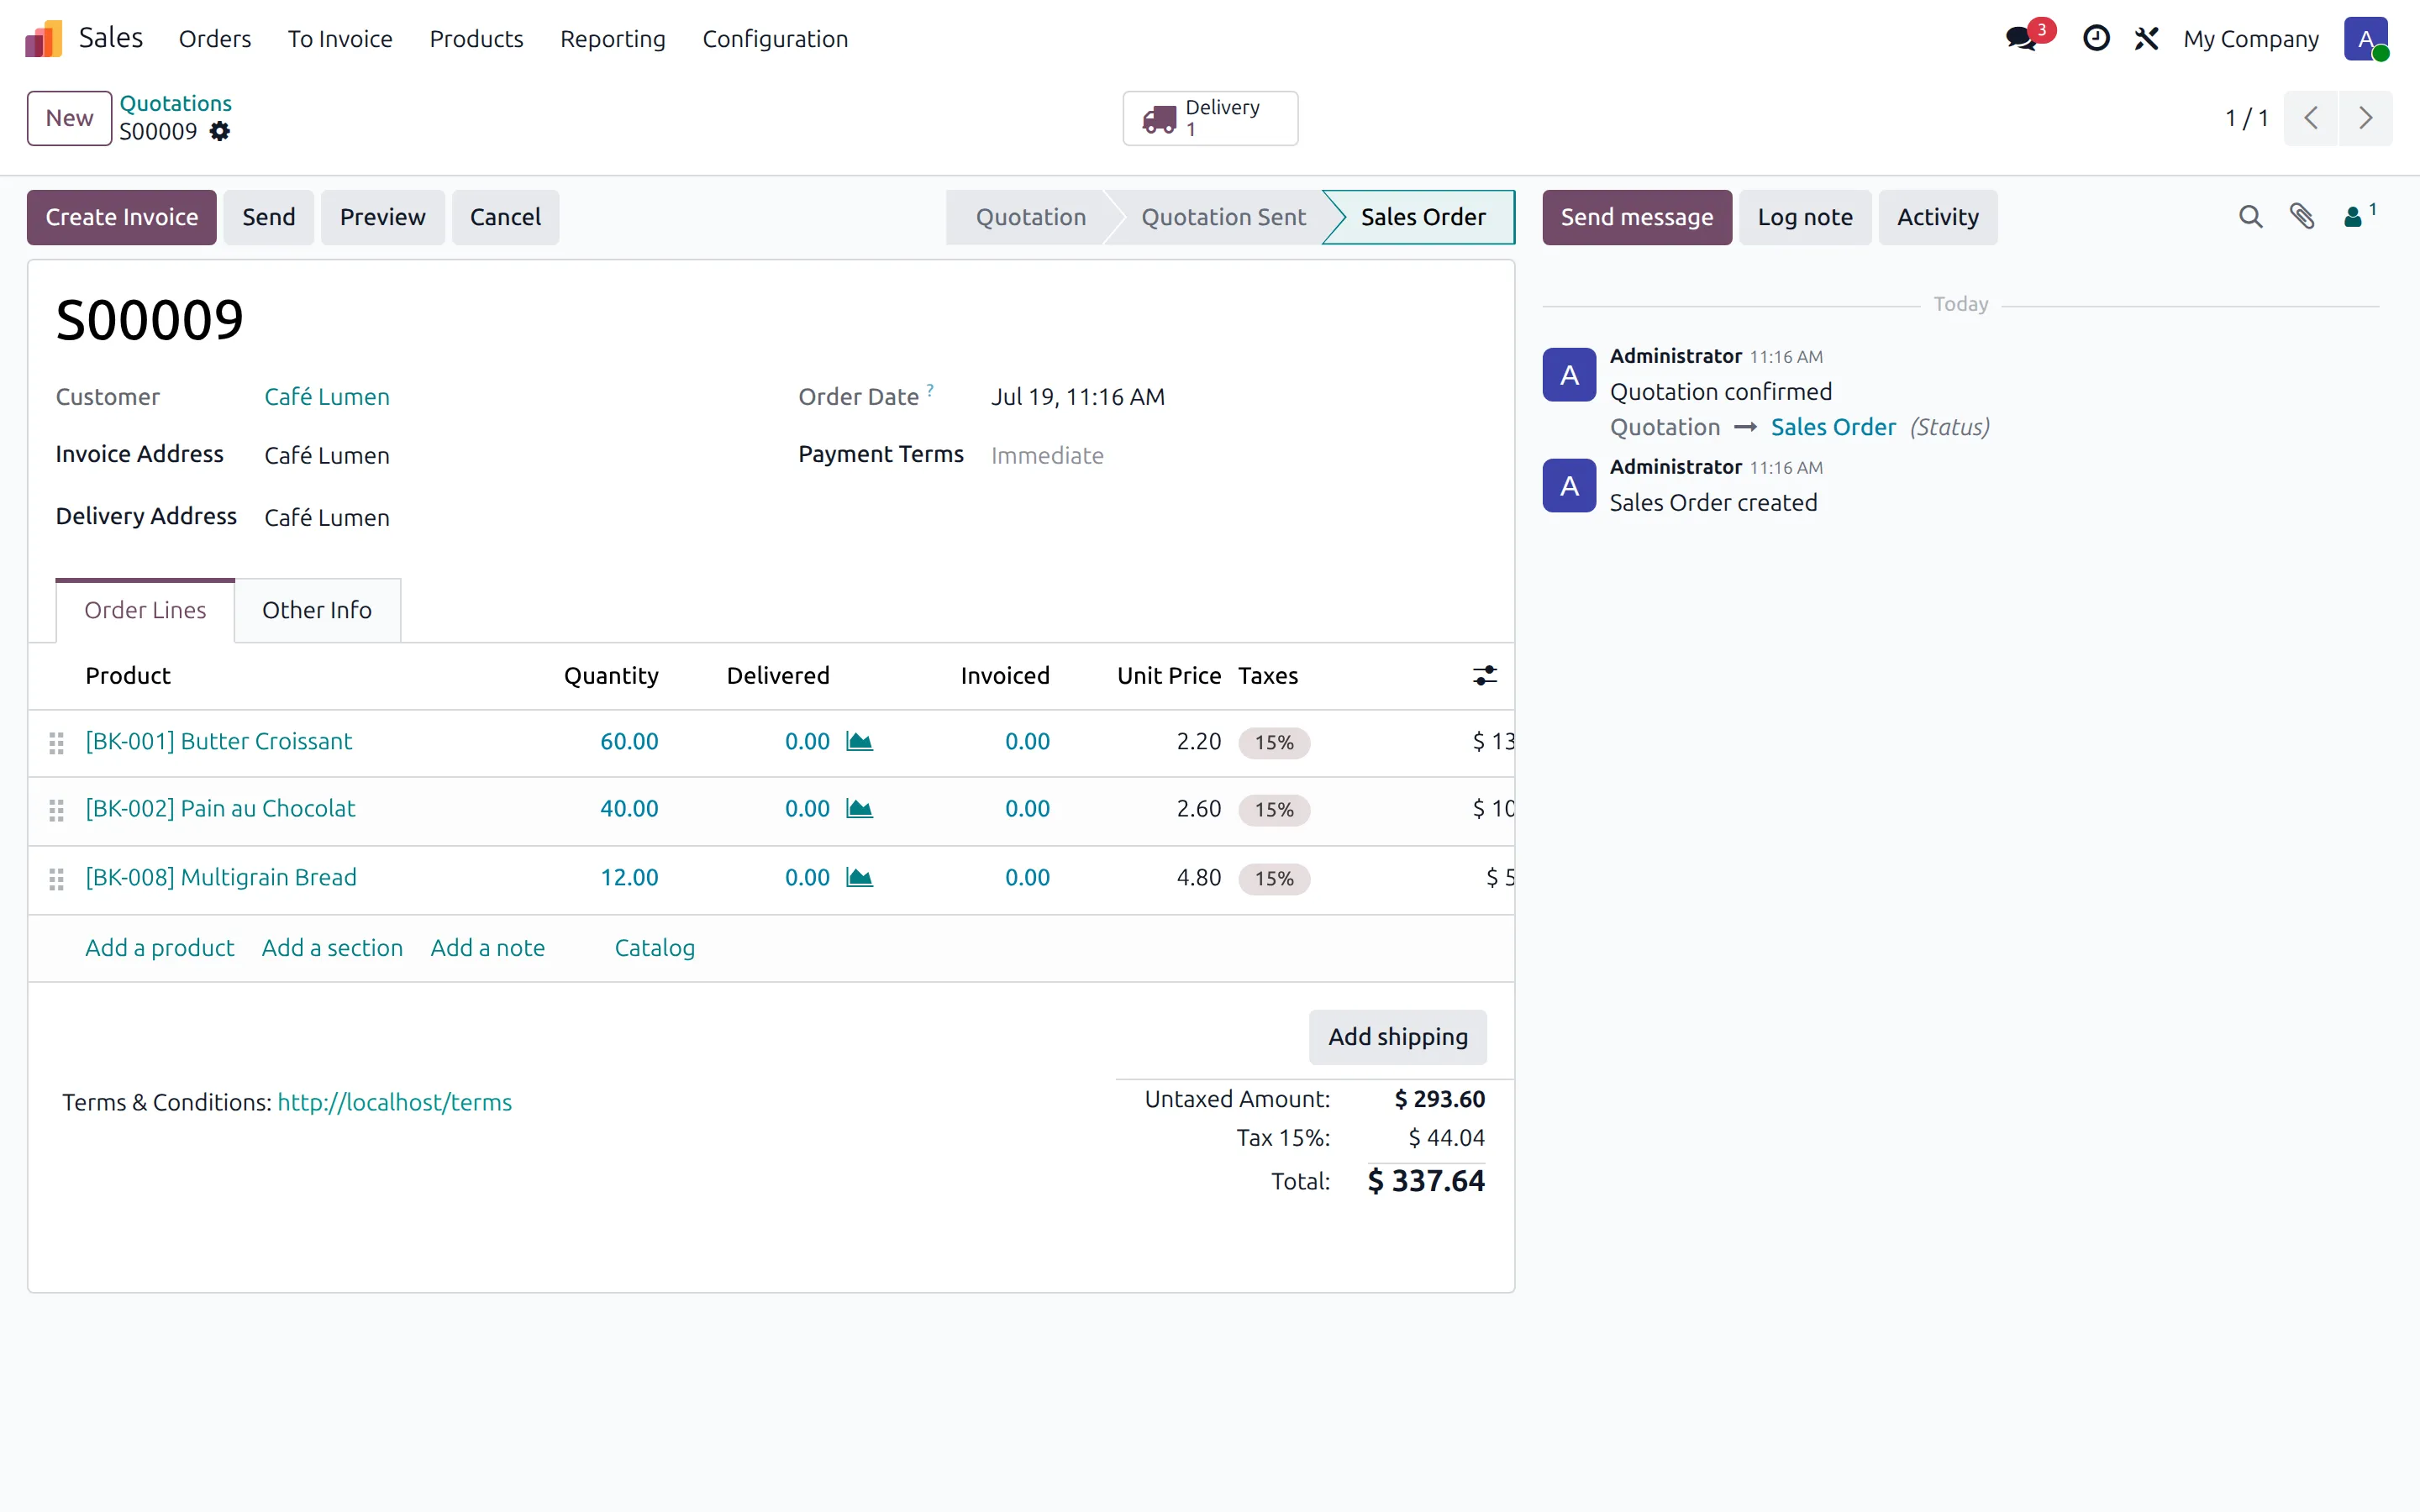
Task: Click the Create Invoice button
Action: pos(122,217)
